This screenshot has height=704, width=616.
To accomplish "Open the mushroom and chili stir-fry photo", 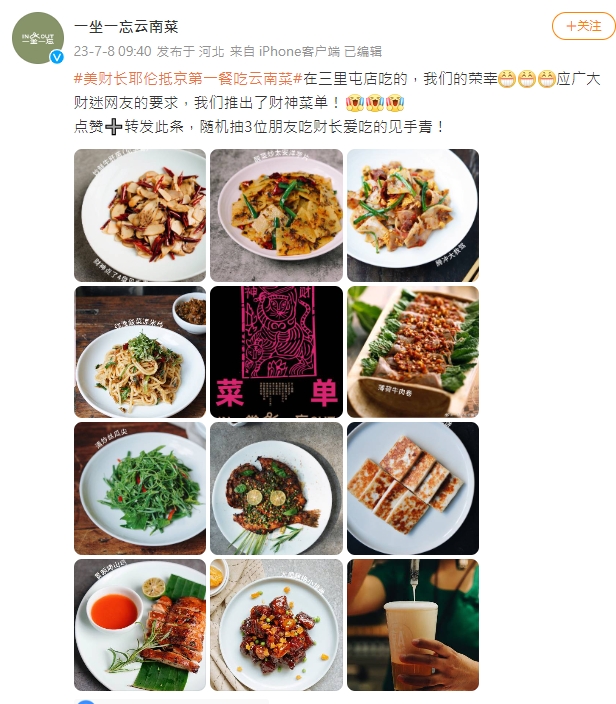I will 140,215.
